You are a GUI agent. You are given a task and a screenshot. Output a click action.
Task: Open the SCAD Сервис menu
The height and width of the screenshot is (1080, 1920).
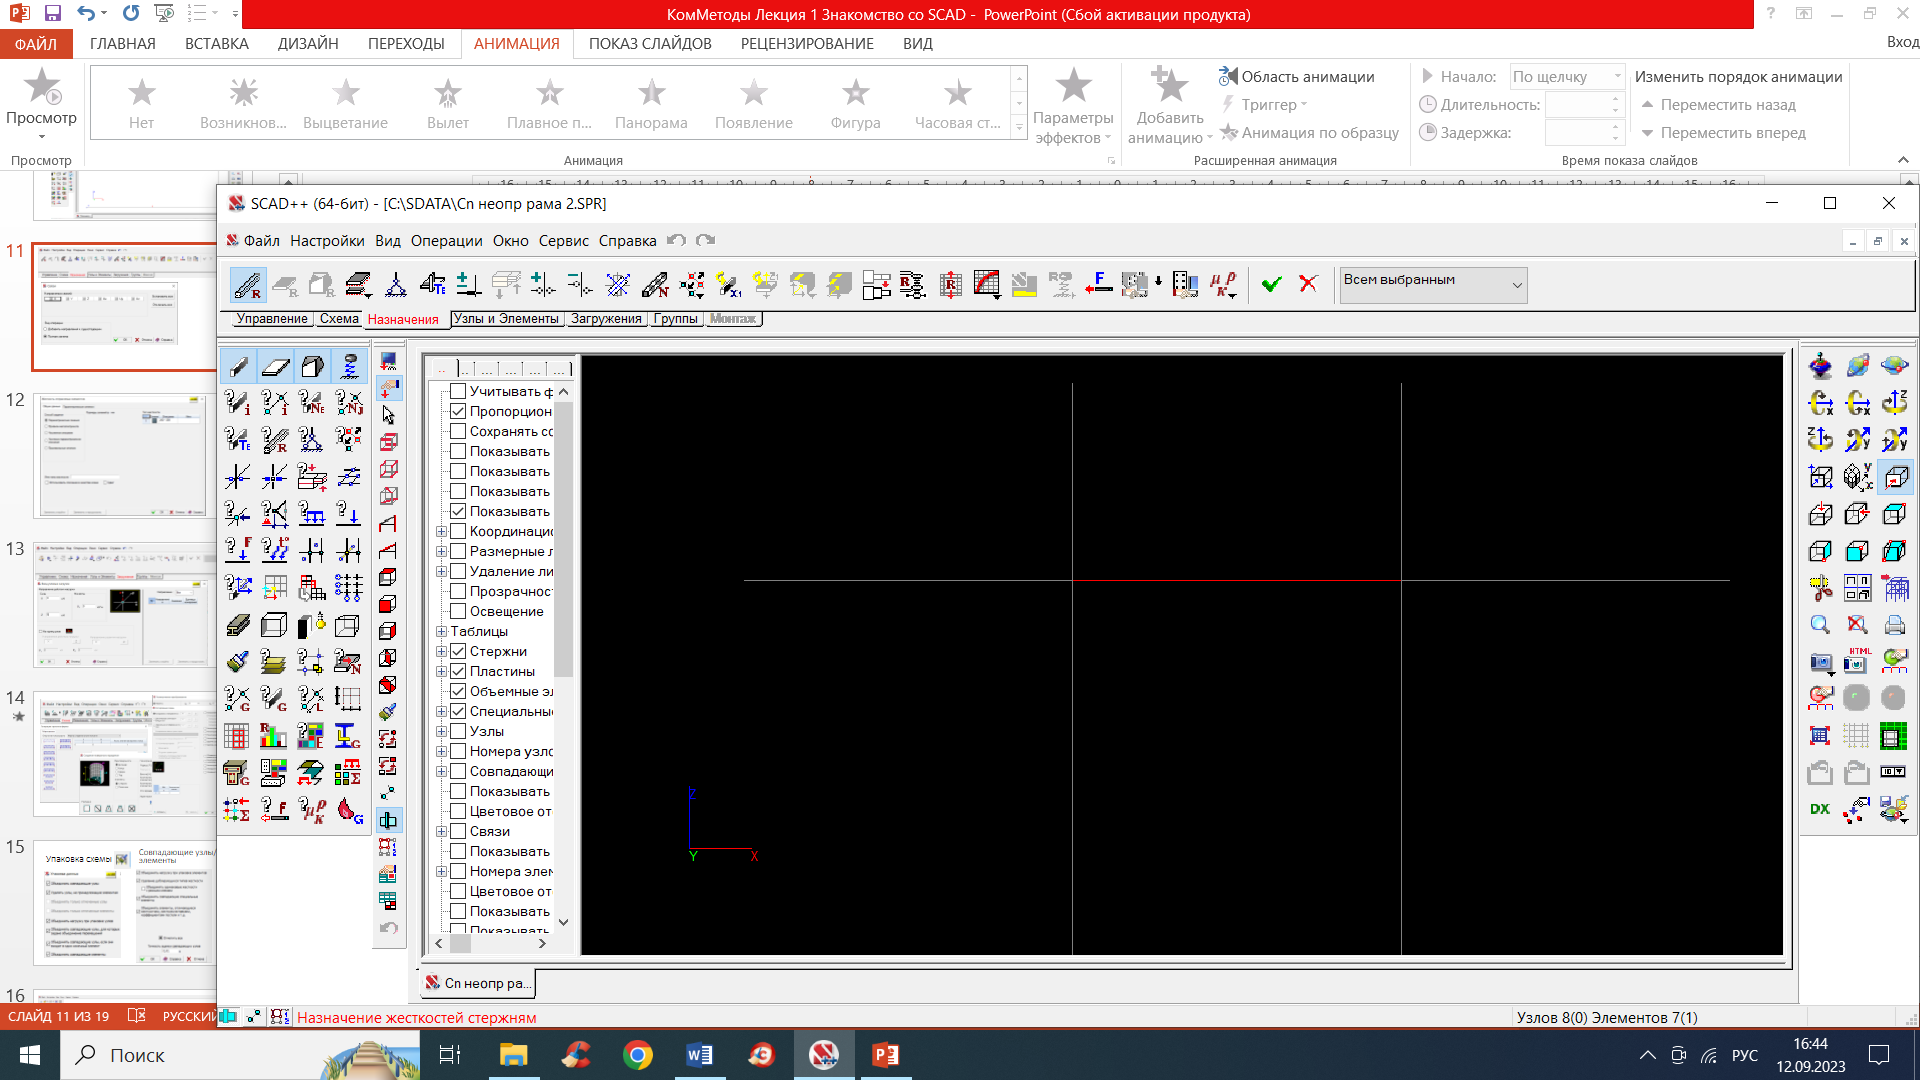[x=564, y=240]
